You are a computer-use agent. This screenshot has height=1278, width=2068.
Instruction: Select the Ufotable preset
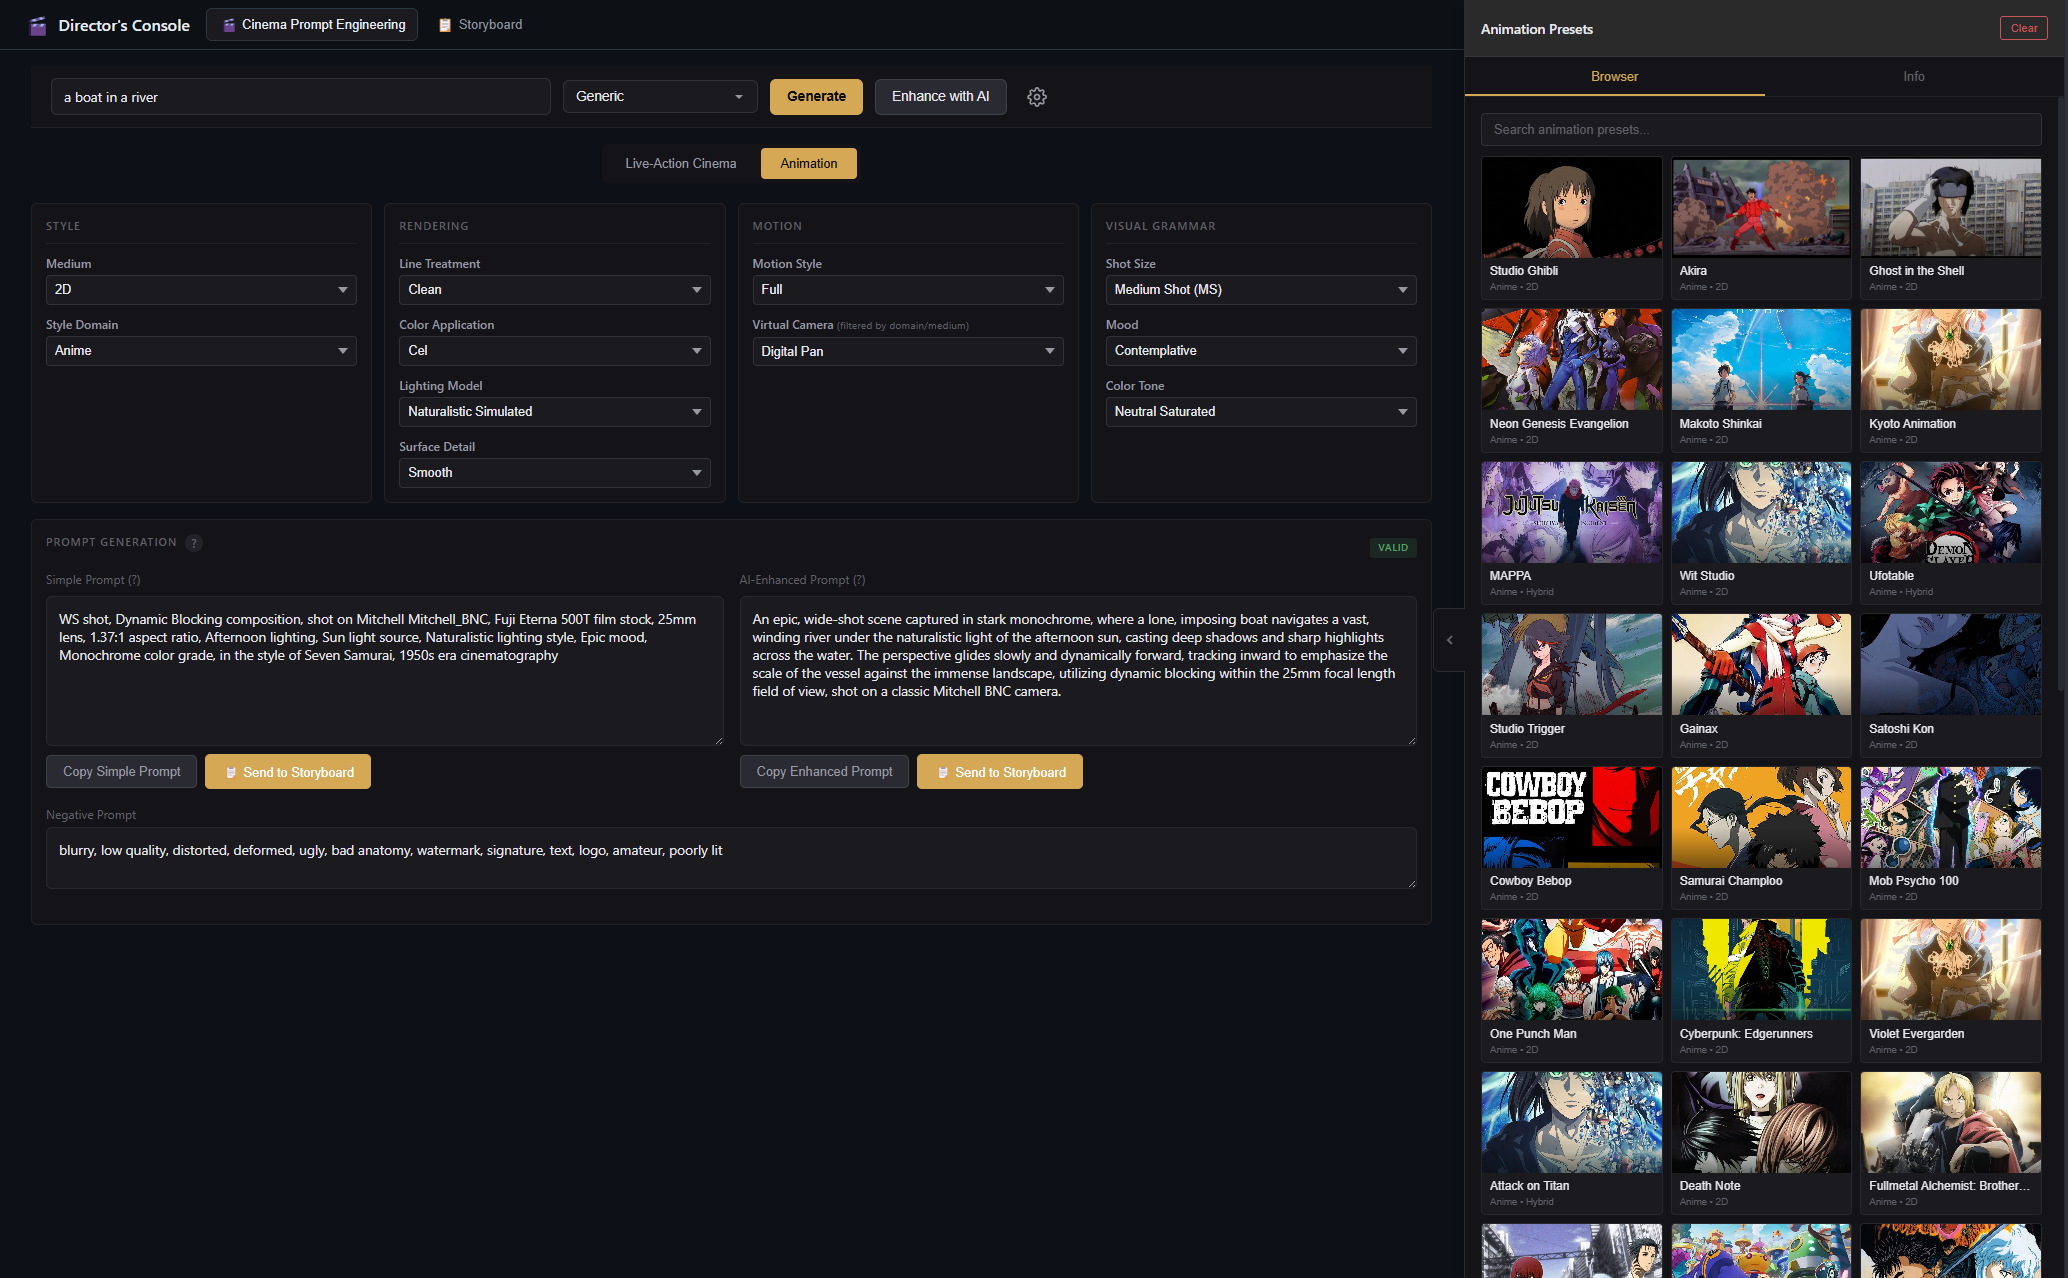pos(1951,532)
